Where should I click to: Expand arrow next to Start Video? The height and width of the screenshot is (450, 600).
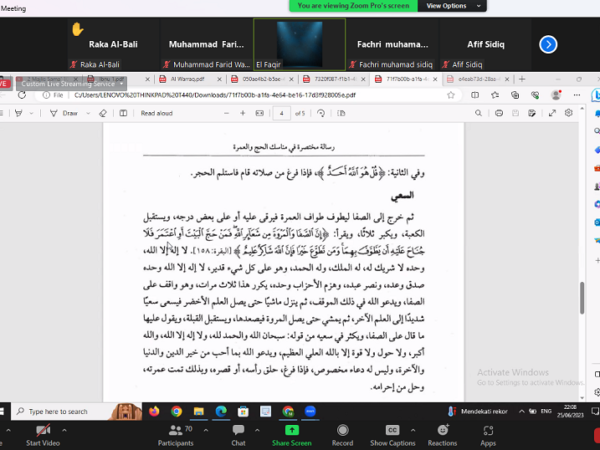tap(64, 430)
